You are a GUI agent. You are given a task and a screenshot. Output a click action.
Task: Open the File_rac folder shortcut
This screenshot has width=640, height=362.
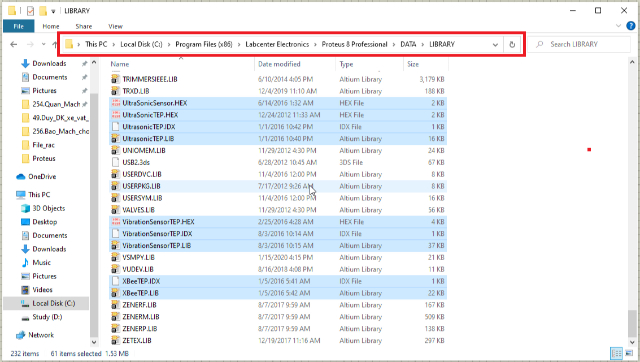pyautogui.click(x=43, y=144)
